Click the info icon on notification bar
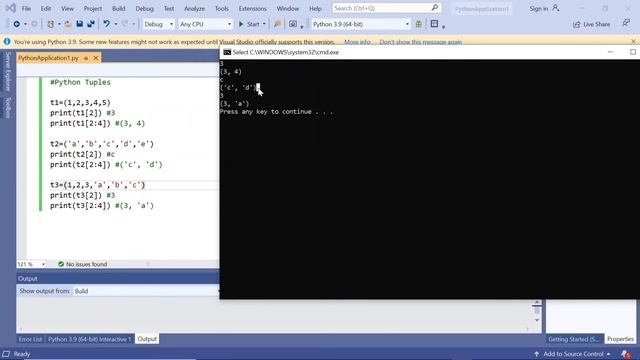Image resolution: width=640 pixels, height=360 pixels. tap(7, 42)
